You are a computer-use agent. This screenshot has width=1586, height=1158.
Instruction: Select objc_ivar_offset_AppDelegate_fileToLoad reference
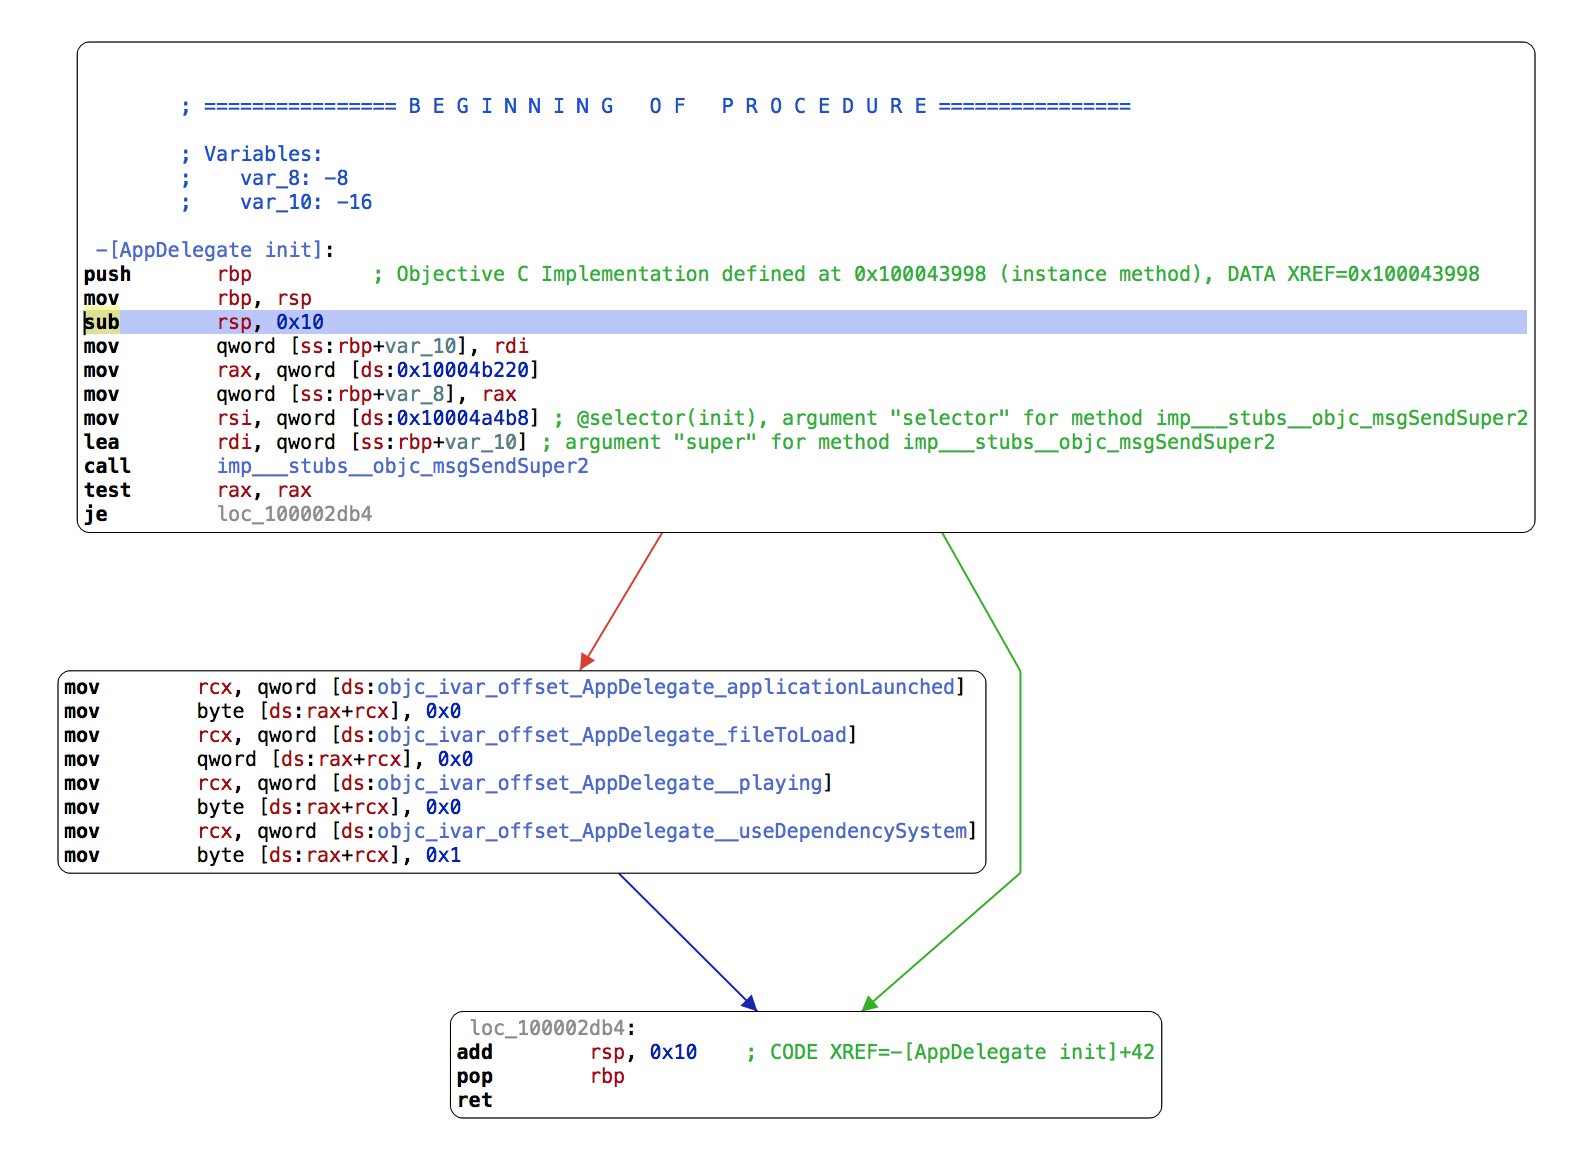[611, 735]
